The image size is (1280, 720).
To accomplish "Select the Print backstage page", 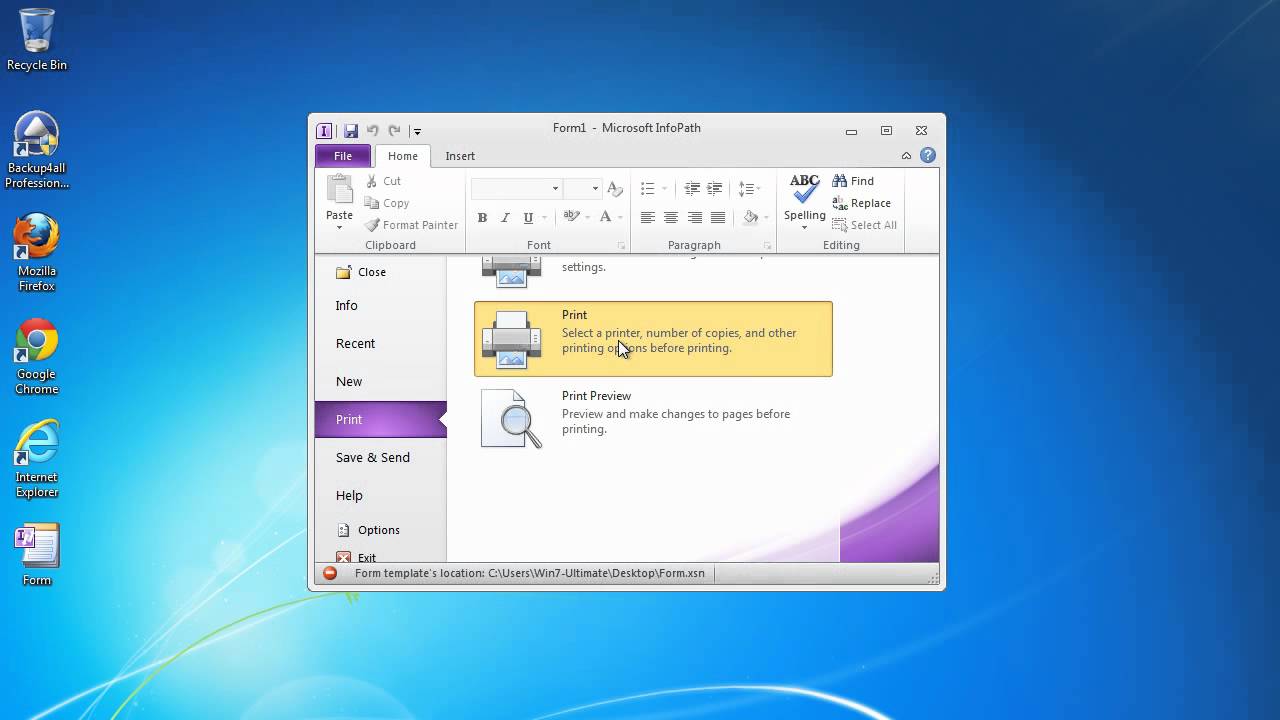I will pyautogui.click(x=380, y=420).
